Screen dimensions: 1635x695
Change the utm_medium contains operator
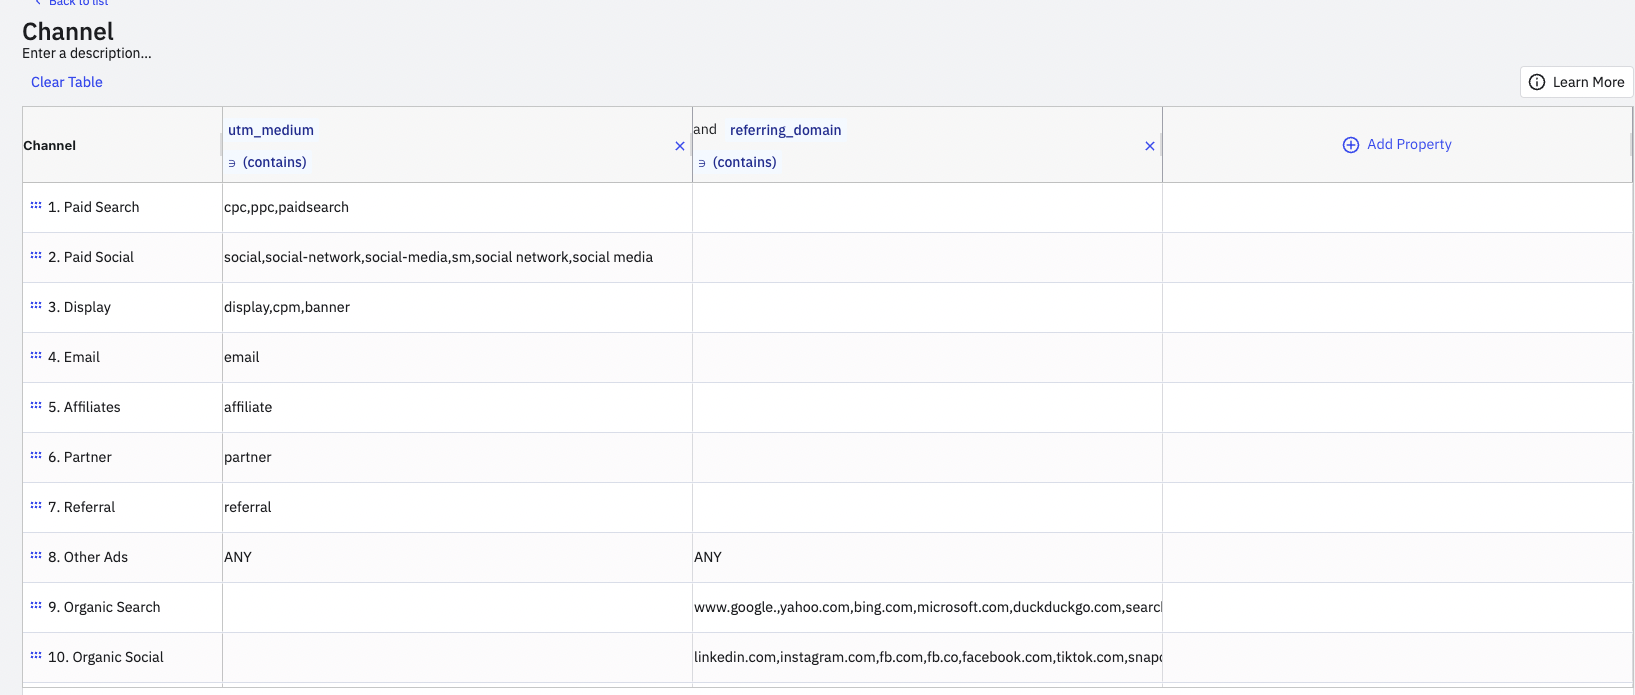pyautogui.click(x=274, y=162)
